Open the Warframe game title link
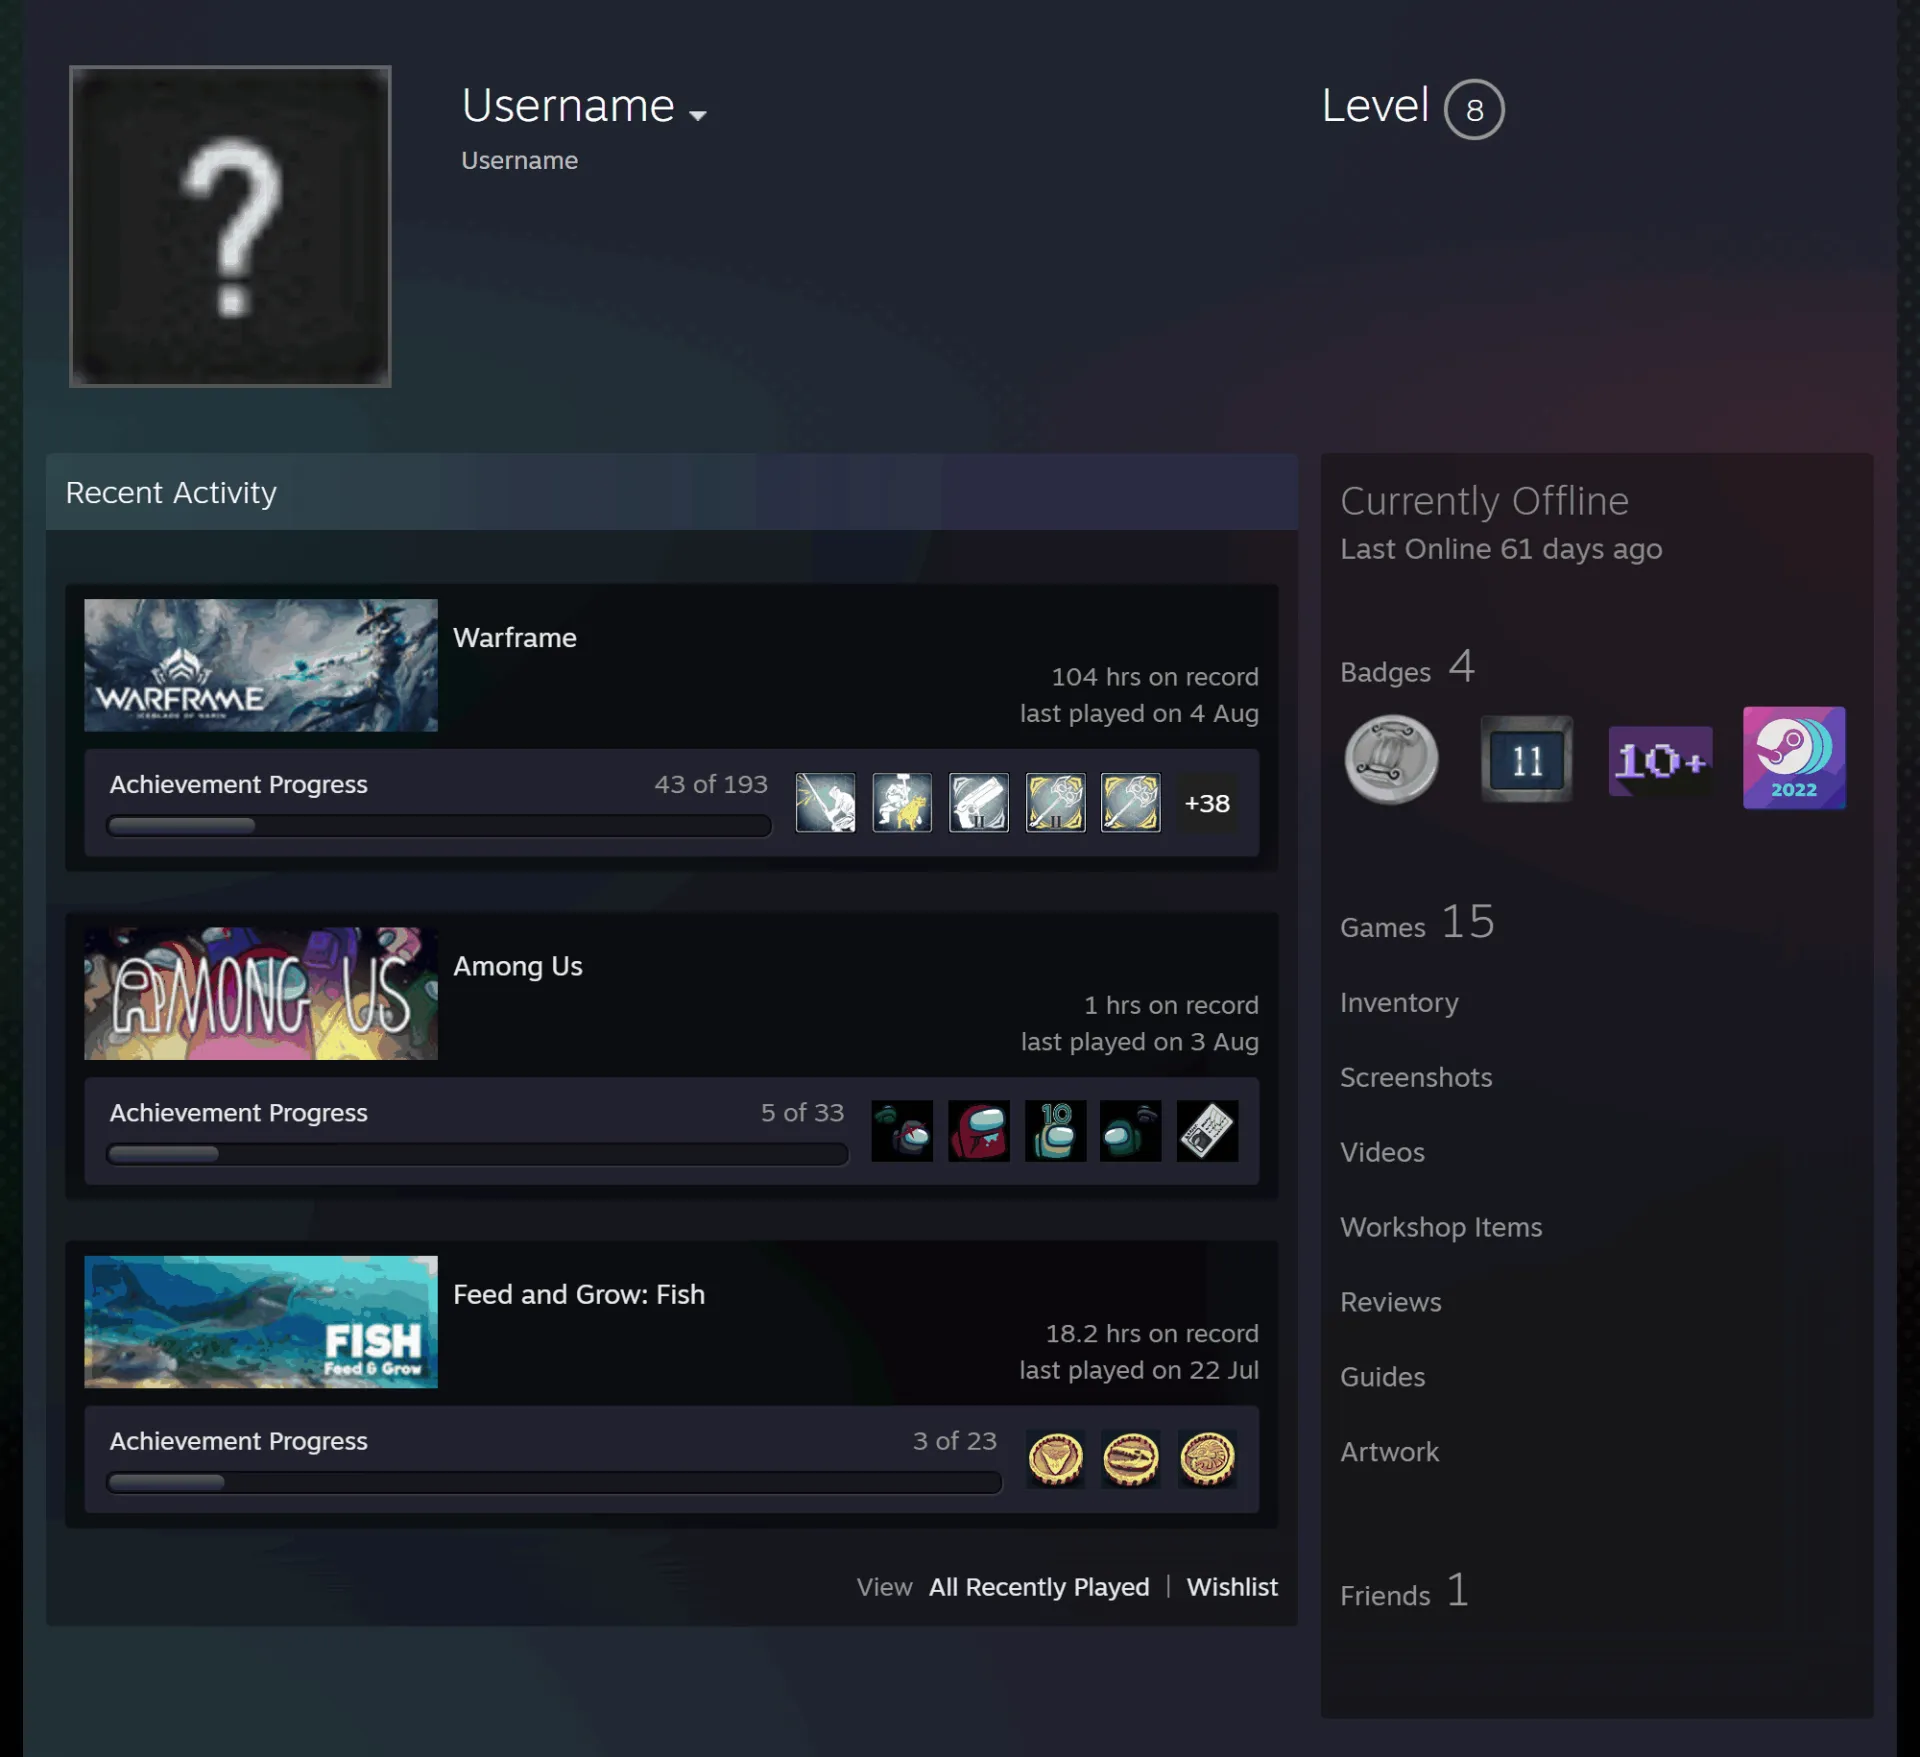Image resolution: width=1920 pixels, height=1757 pixels. click(515, 638)
